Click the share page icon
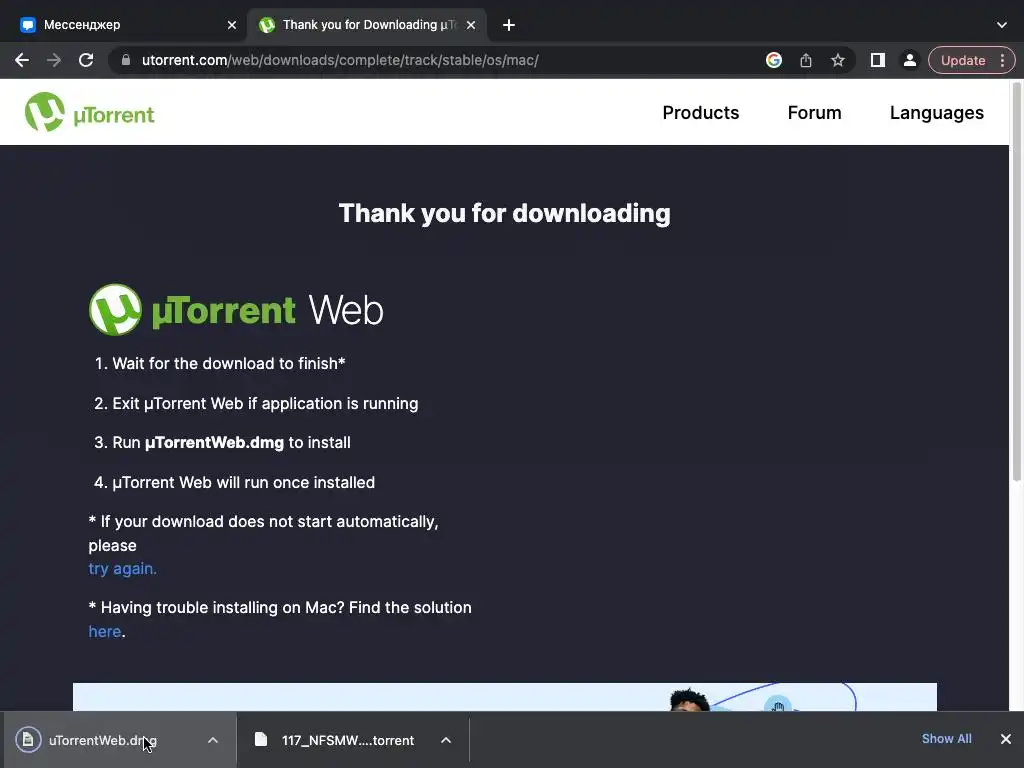The width and height of the screenshot is (1024, 768). 806,60
